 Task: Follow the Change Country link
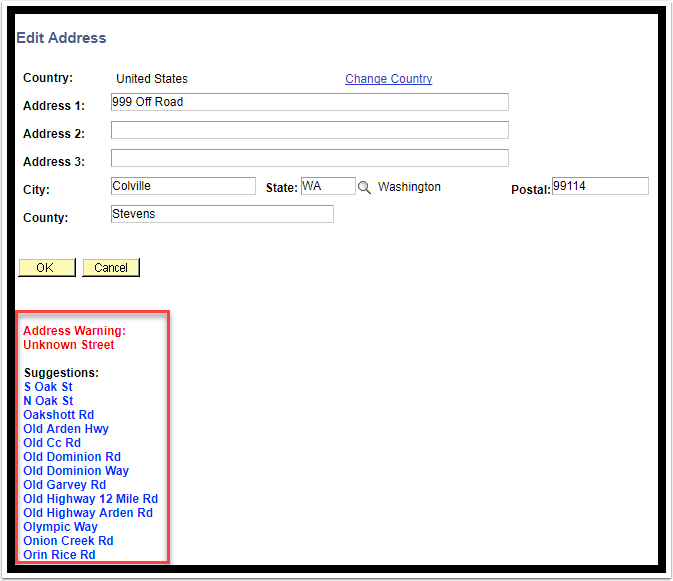(388, 79)
